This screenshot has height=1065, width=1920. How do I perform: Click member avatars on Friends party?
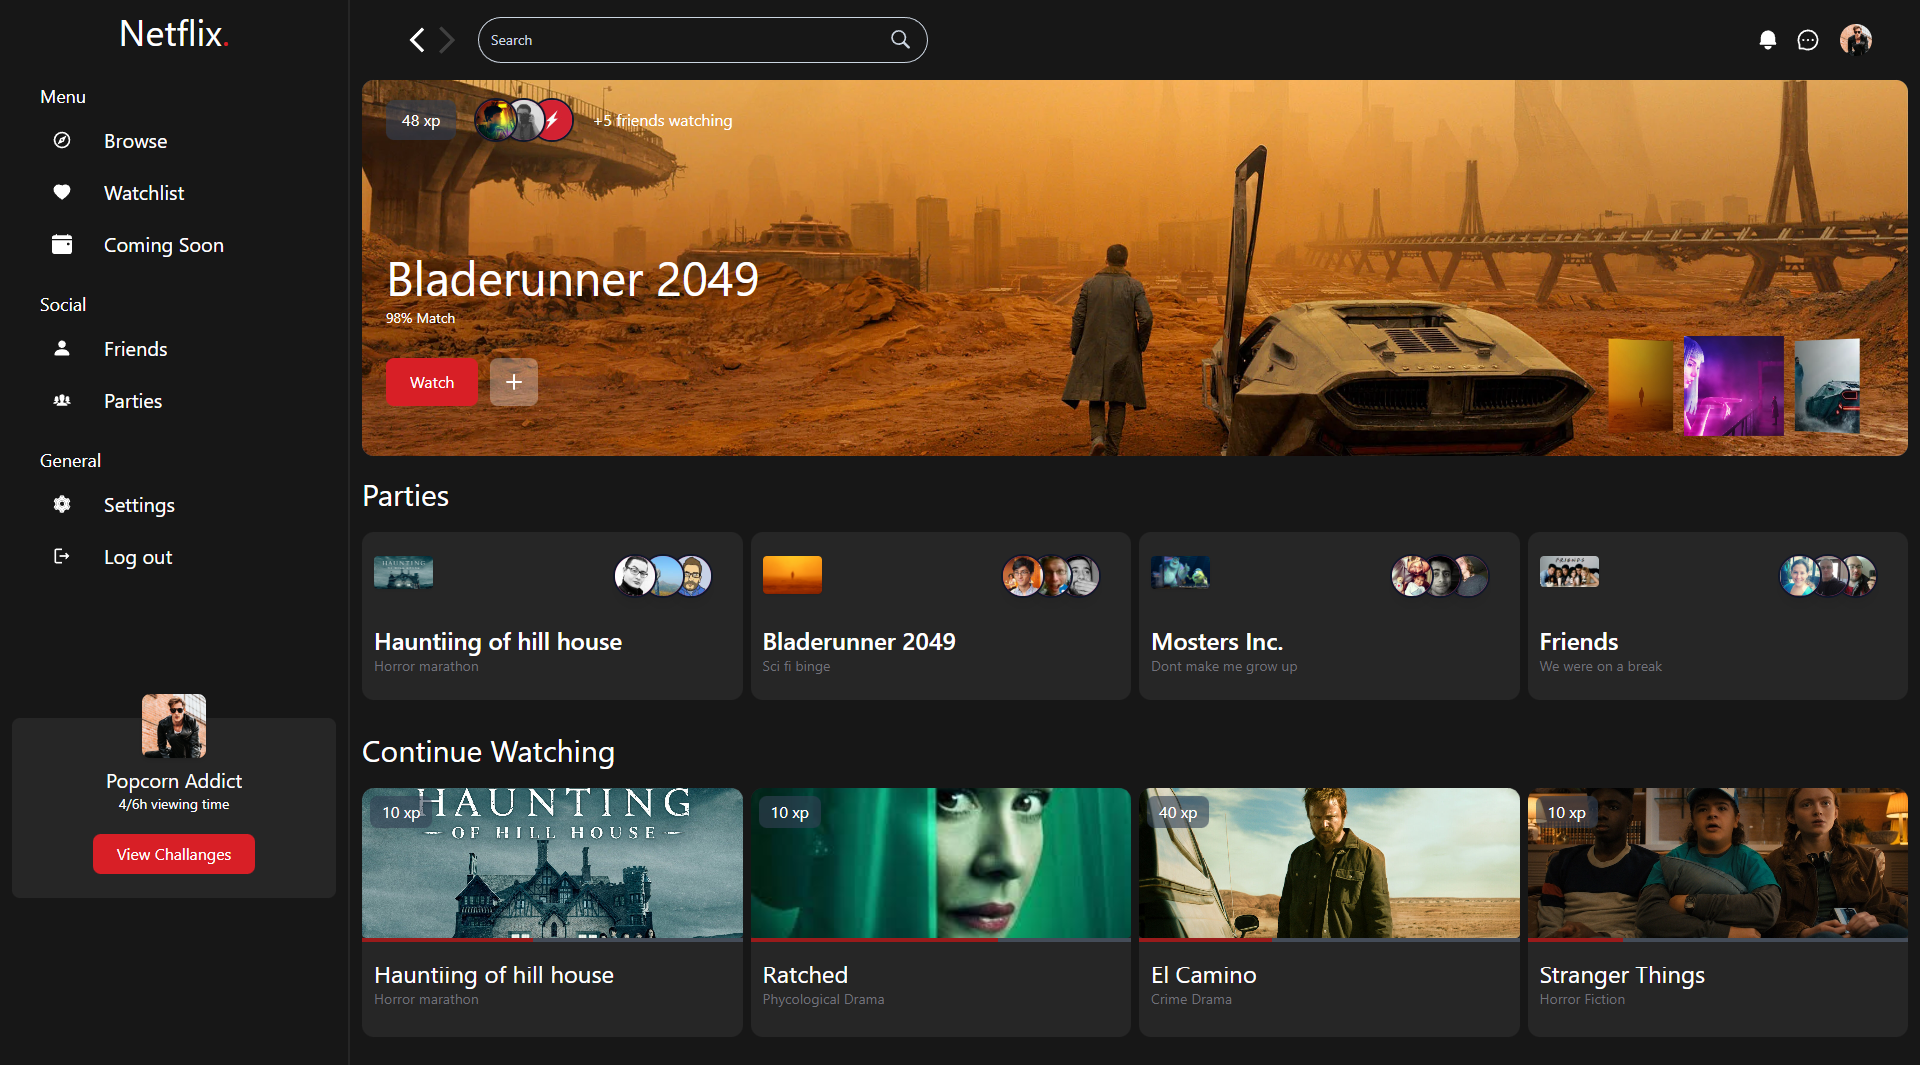1828,576
